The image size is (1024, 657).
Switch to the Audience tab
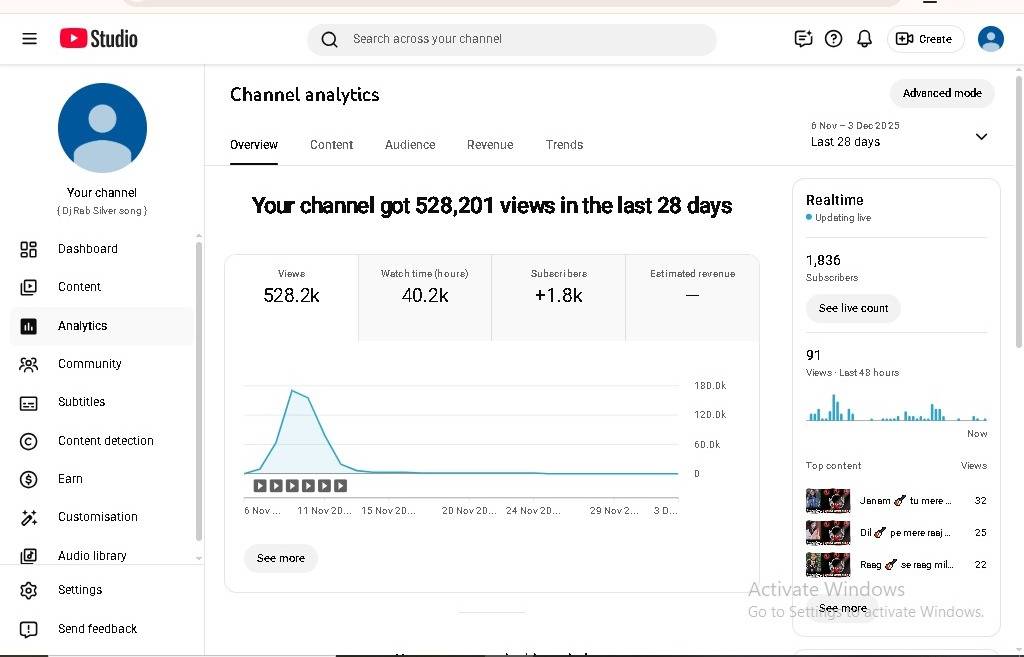pos(410,145)
